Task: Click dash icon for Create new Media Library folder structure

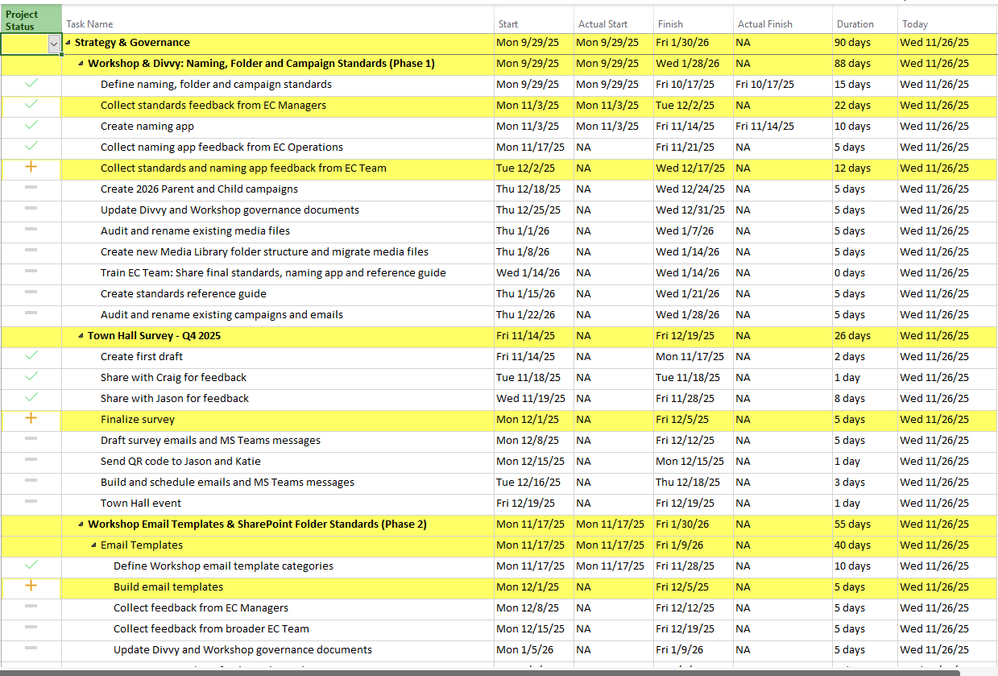Action: click(x=31, y=250)
